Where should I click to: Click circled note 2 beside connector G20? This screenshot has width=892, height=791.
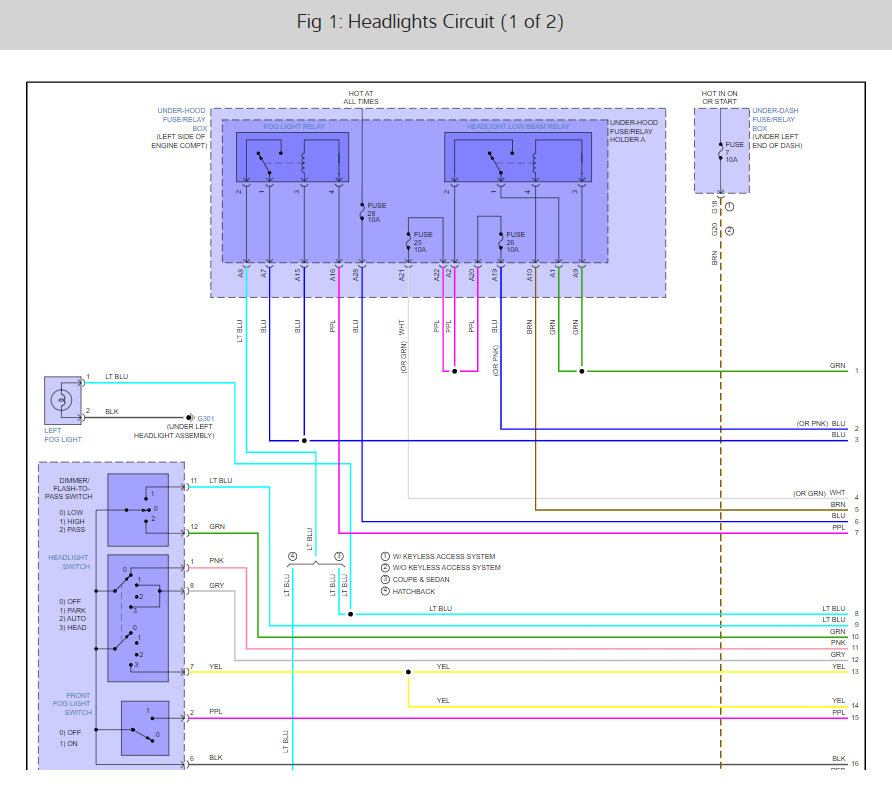729,230
